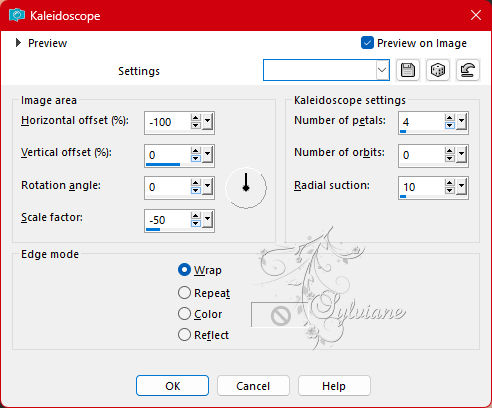Click the Cancel button
This screenshot has width=492, height=408.
coord(253,386)
